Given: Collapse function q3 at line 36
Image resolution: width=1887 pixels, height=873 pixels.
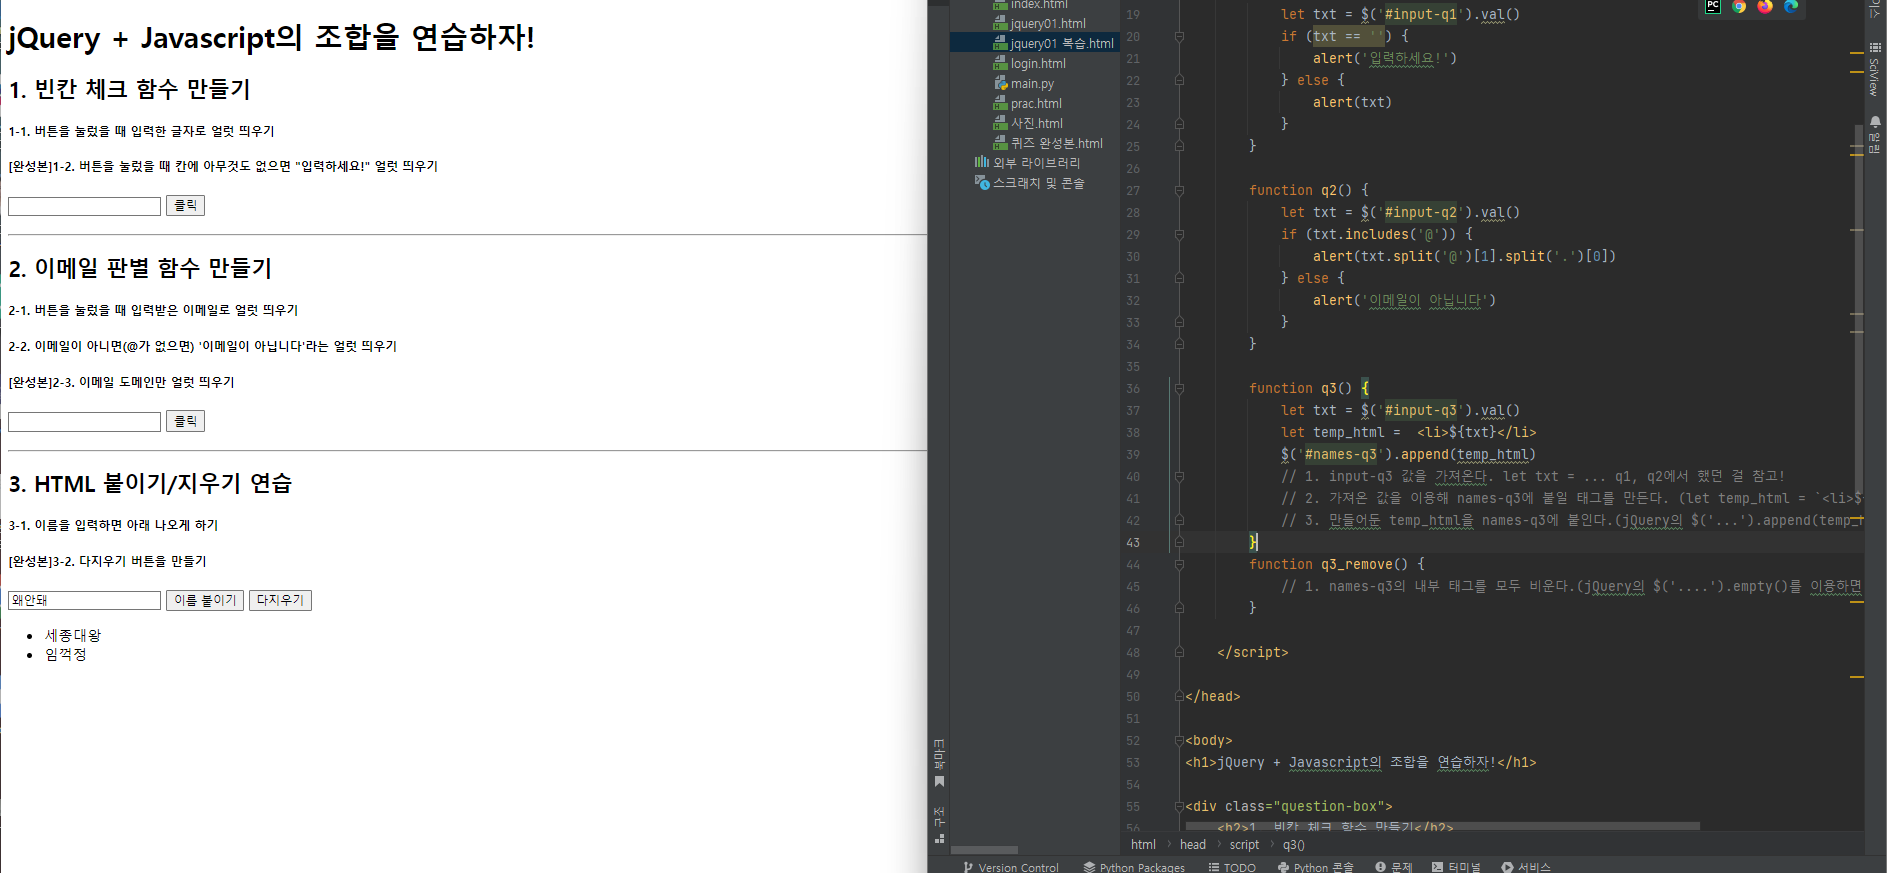Looking at the screenshot, I should pos(1179,388).
